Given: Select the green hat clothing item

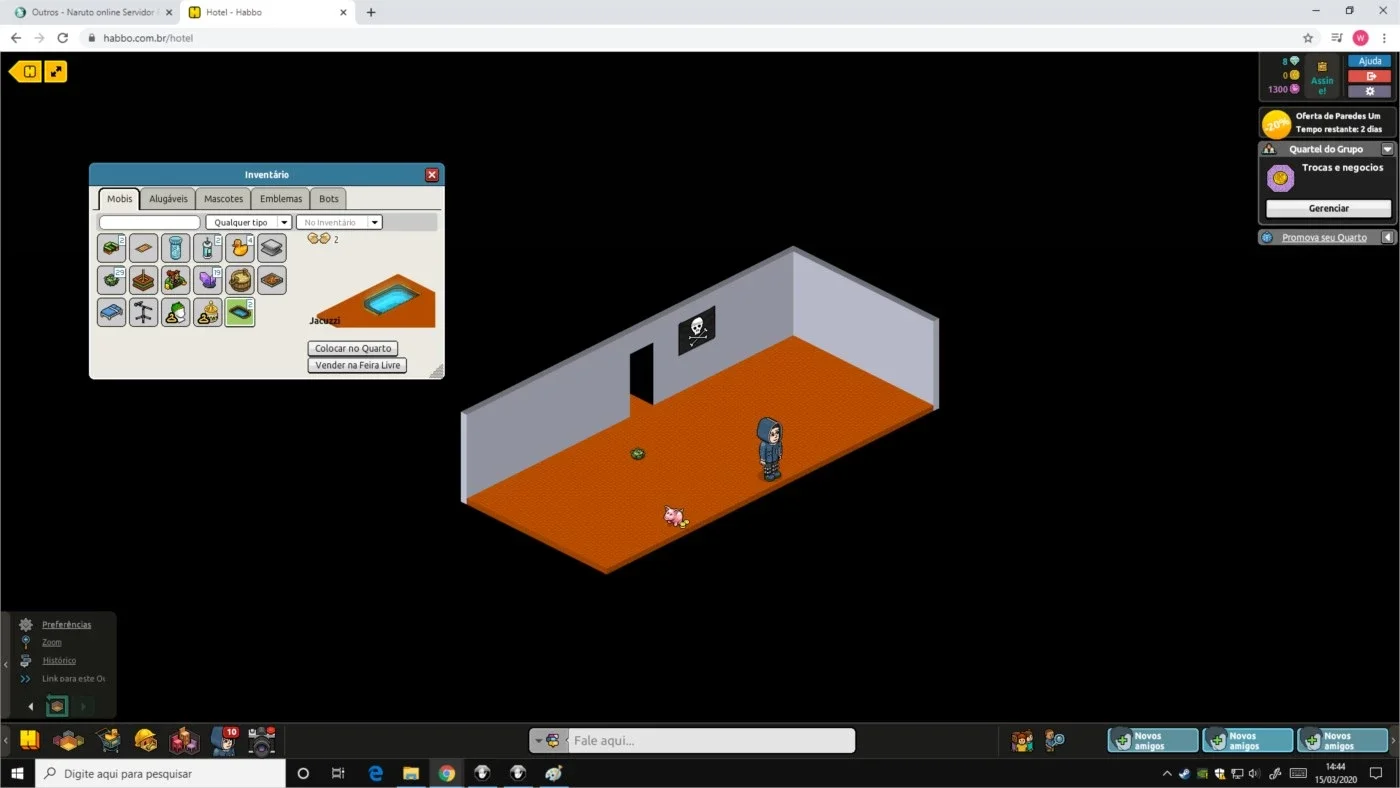Looking at the screenshot, I should coord(175,312).
